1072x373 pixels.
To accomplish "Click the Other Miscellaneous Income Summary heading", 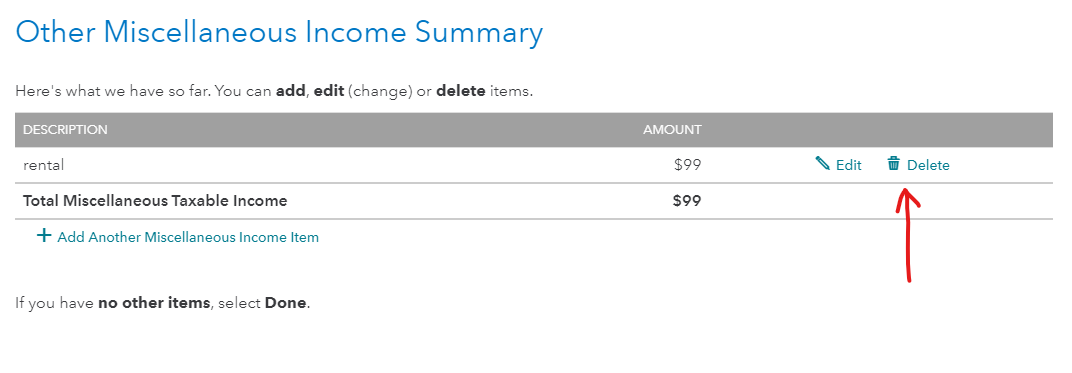I will 279,32.
